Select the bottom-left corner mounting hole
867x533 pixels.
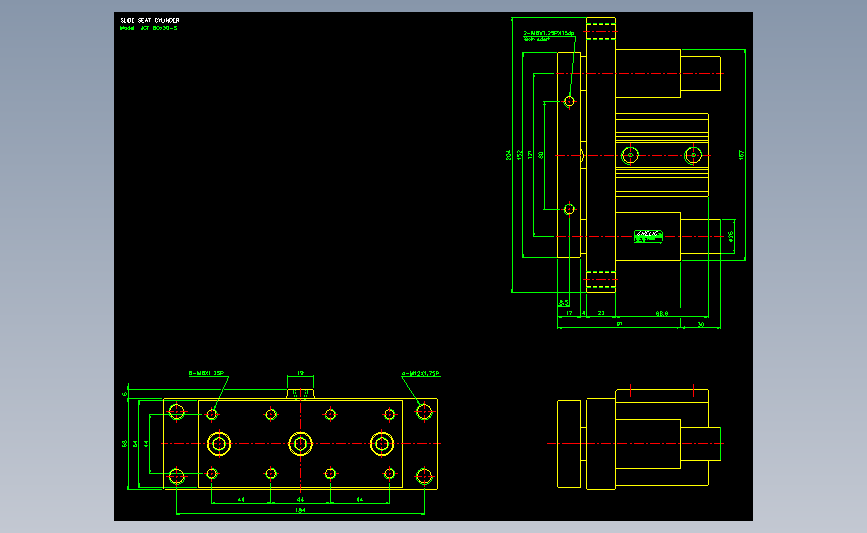pos(176,476)
